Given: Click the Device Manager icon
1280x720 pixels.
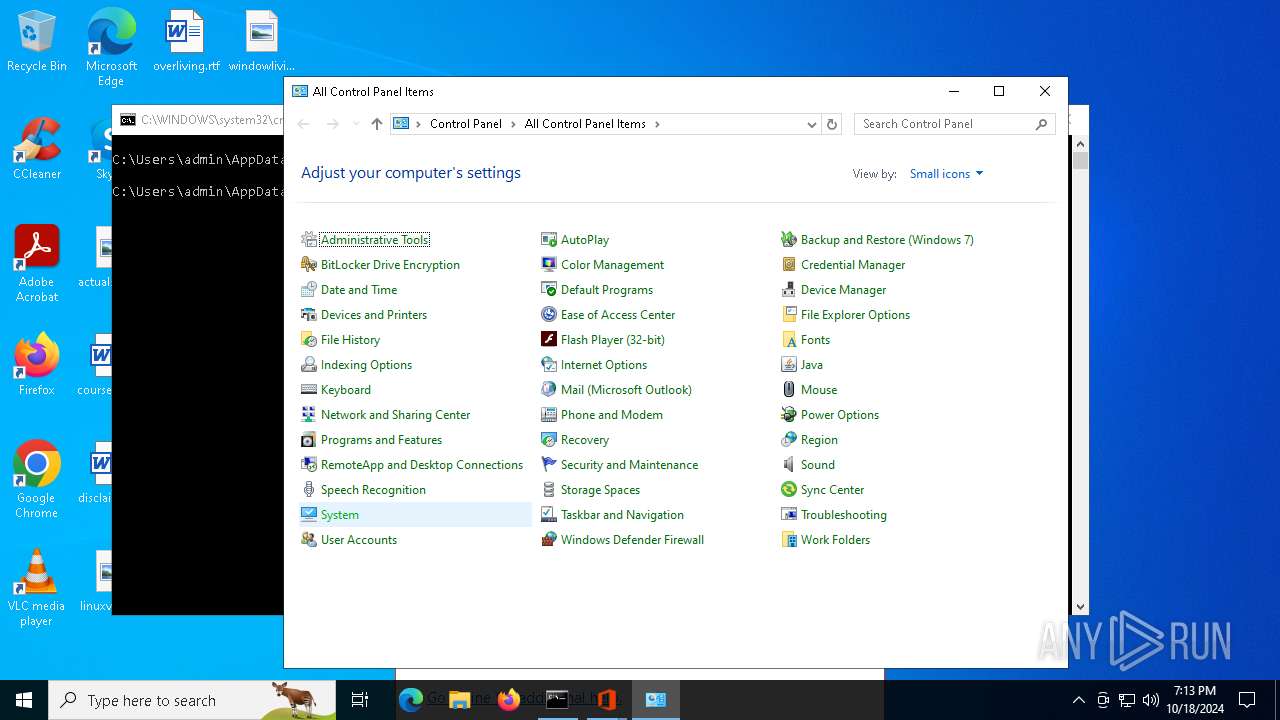Looking at the screenshot, I should 789,290.
